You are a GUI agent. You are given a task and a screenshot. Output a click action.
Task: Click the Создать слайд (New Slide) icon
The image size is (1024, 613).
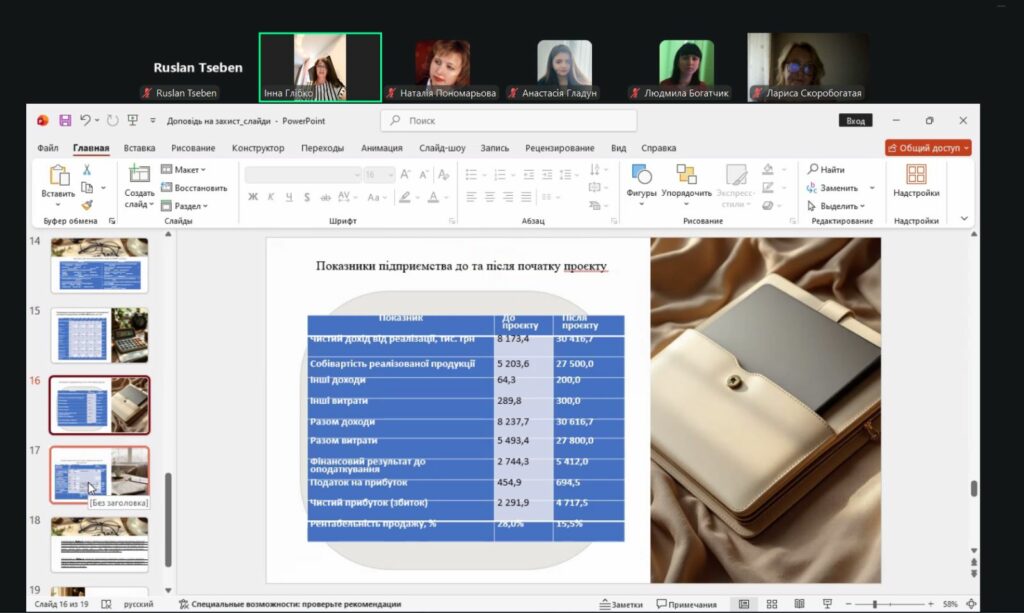pyautogui.click(x=139, y=175)
